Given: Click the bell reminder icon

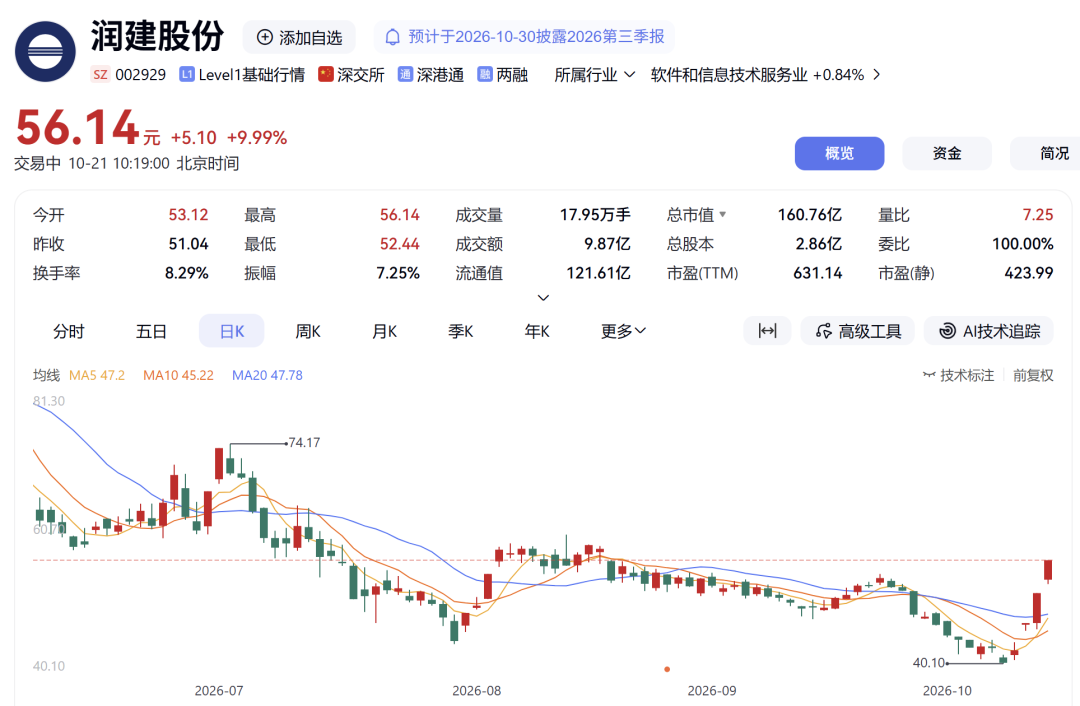Looking at the screenshot, I should (392, 37).
